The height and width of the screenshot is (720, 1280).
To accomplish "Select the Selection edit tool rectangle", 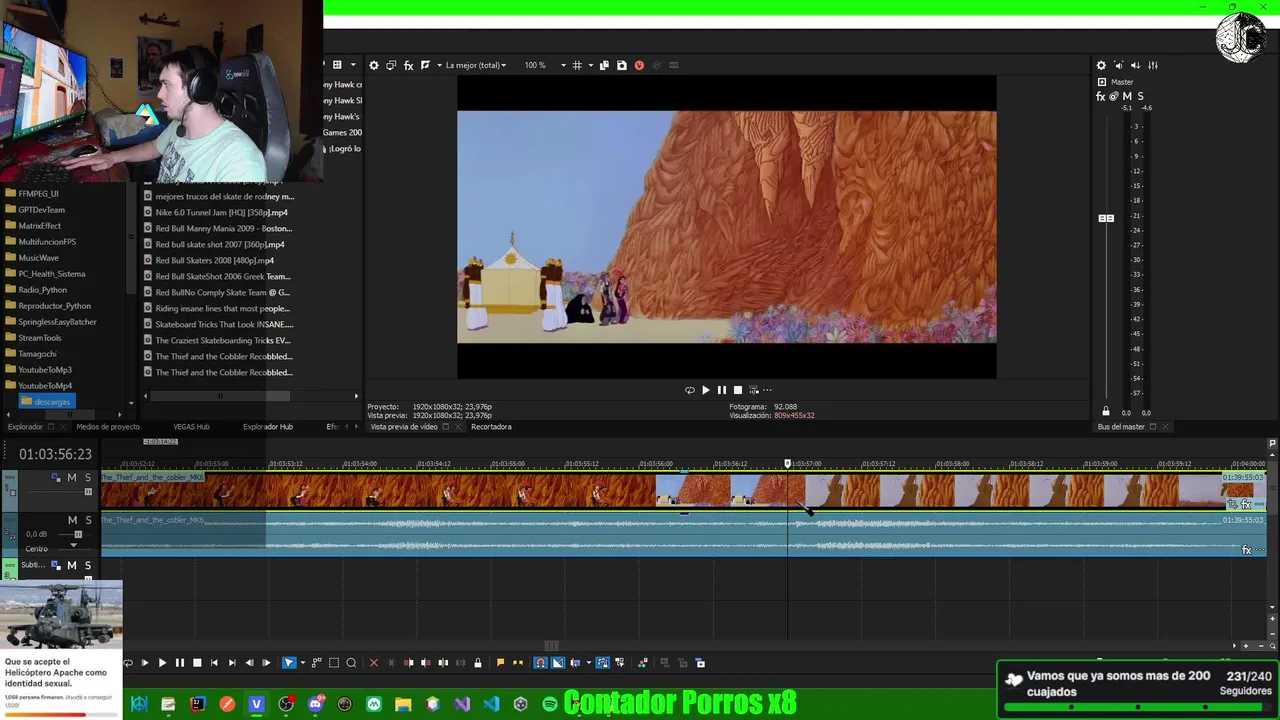I will coord(334,663).
